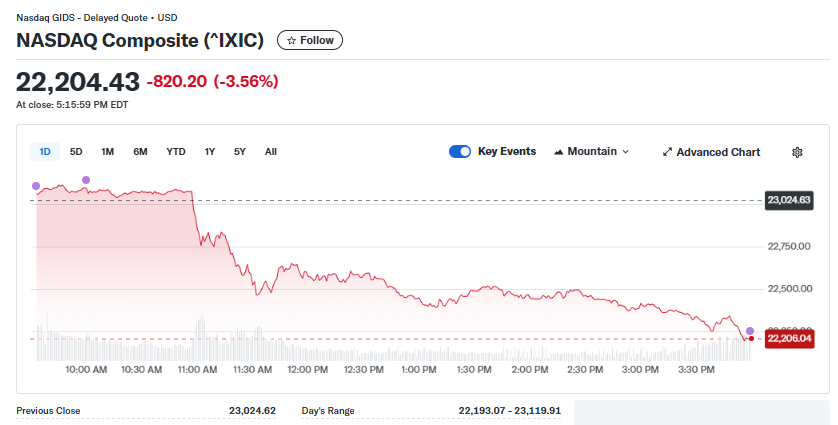Switch chart to YTD range
This screenshot has height=425, width=838.
coord(176,152)
